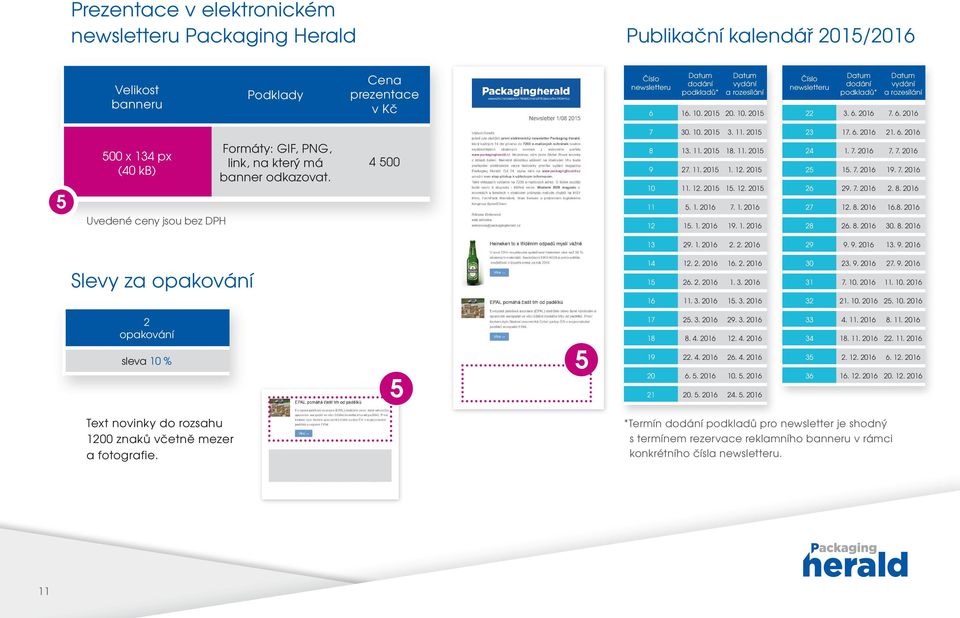Click the footnote '*Termín dodání podkladů' text
This screenshot has width=960, height=618.
tap(758, 439)
